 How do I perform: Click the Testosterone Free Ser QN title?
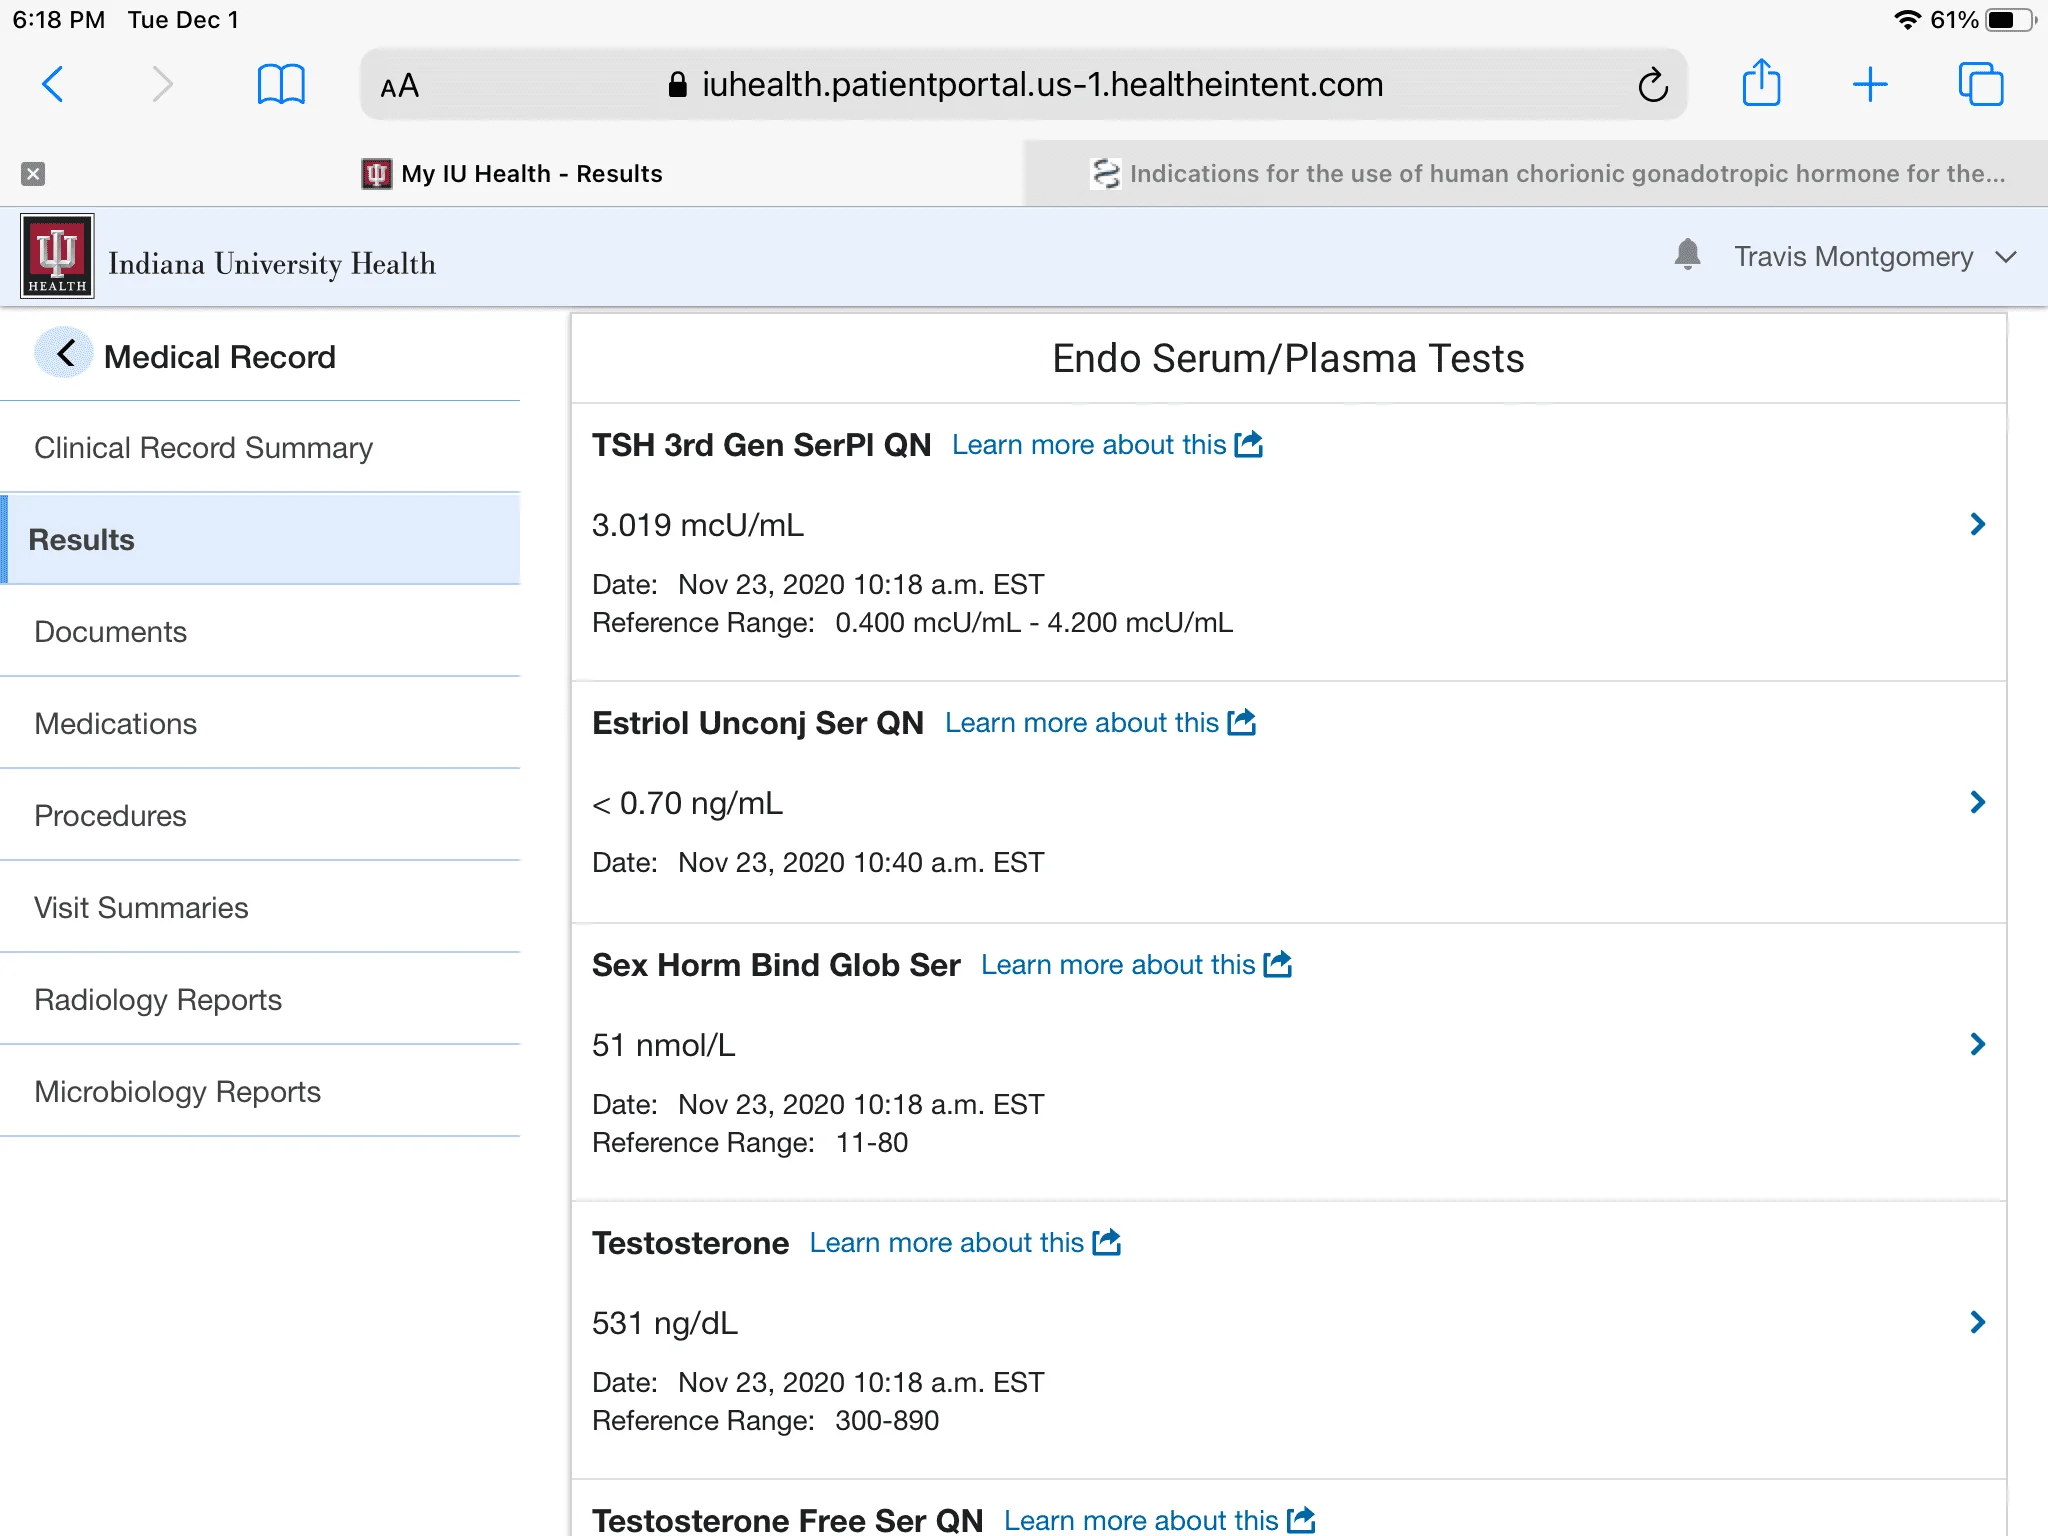788,1520
